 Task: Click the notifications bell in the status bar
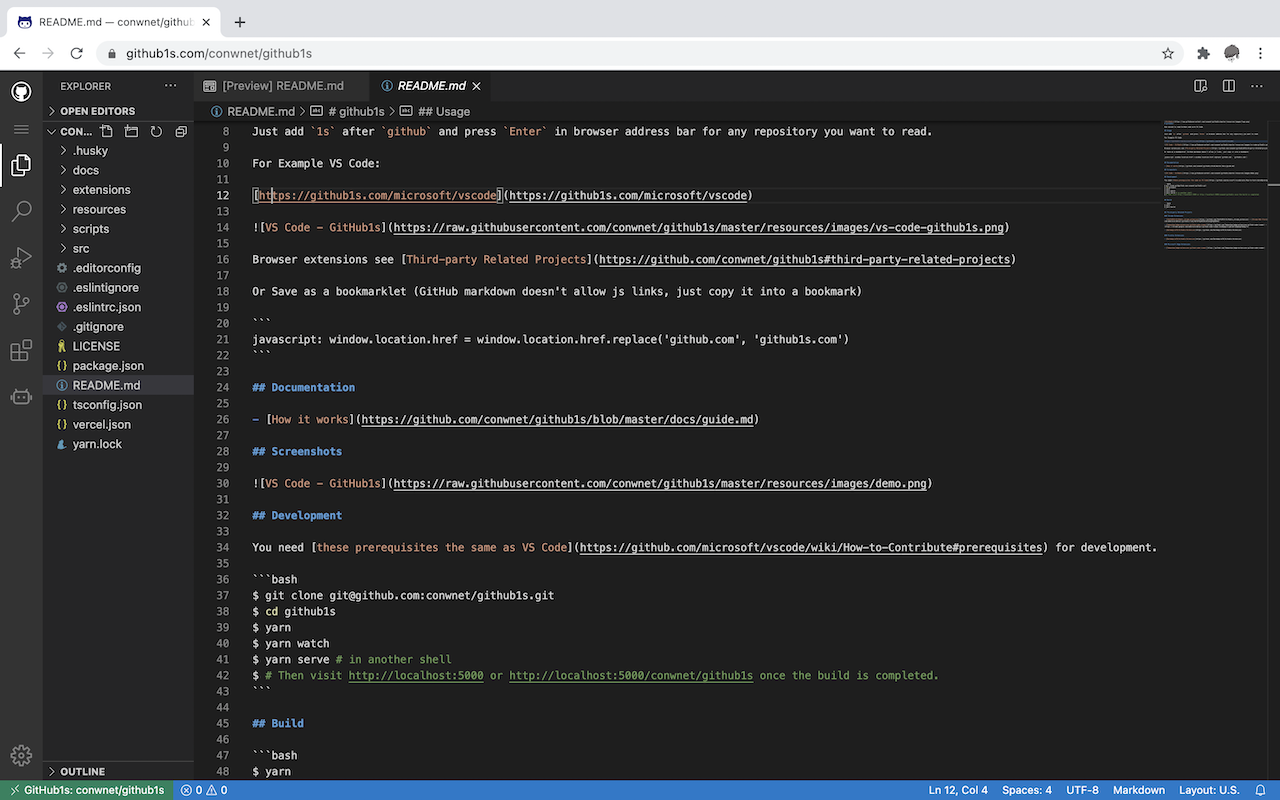click(x=1261, y=789)
